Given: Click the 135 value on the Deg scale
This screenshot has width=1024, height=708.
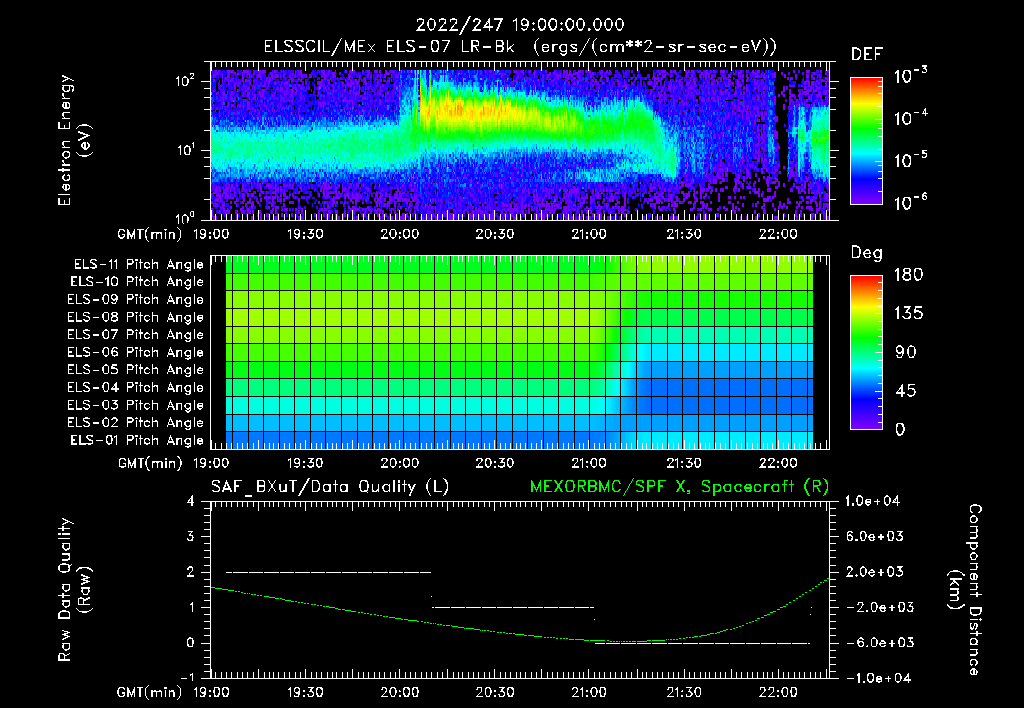Looking at the screenshot, I should coord(908,314).
